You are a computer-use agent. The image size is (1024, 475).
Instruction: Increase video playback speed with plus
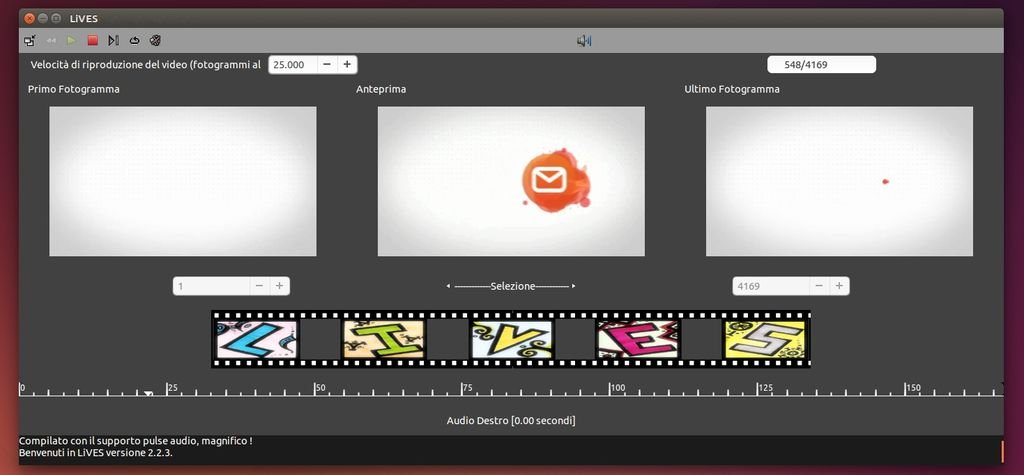tap(347, 64)
